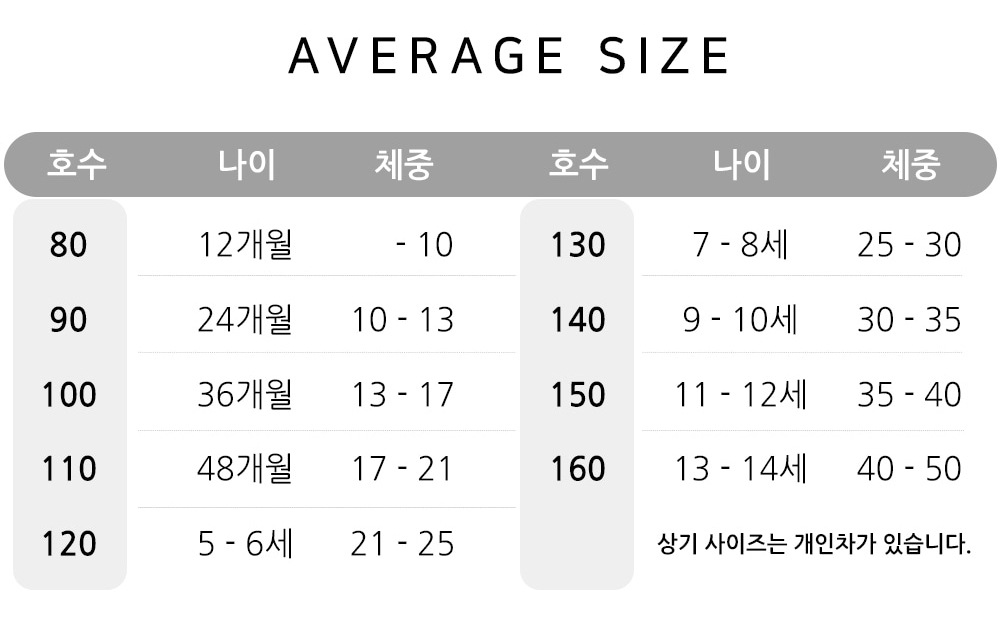Click the size 160 cell

click(x=578, y=469)
